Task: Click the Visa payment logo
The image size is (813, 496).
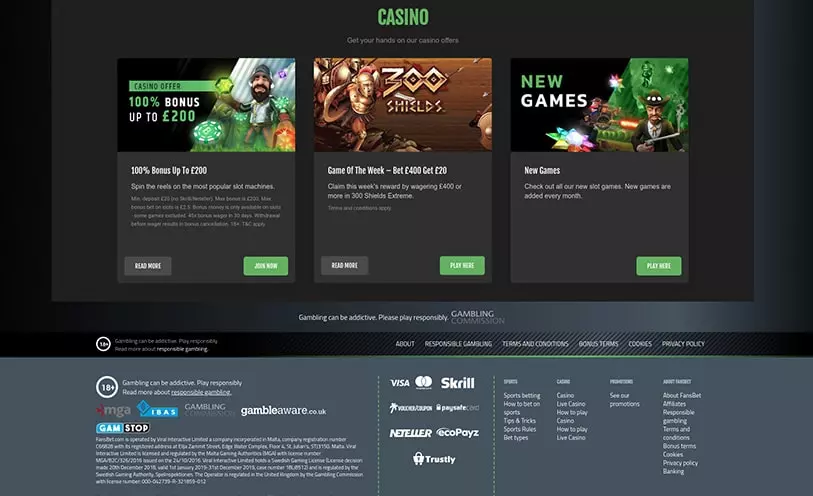Action: point(400,383)
